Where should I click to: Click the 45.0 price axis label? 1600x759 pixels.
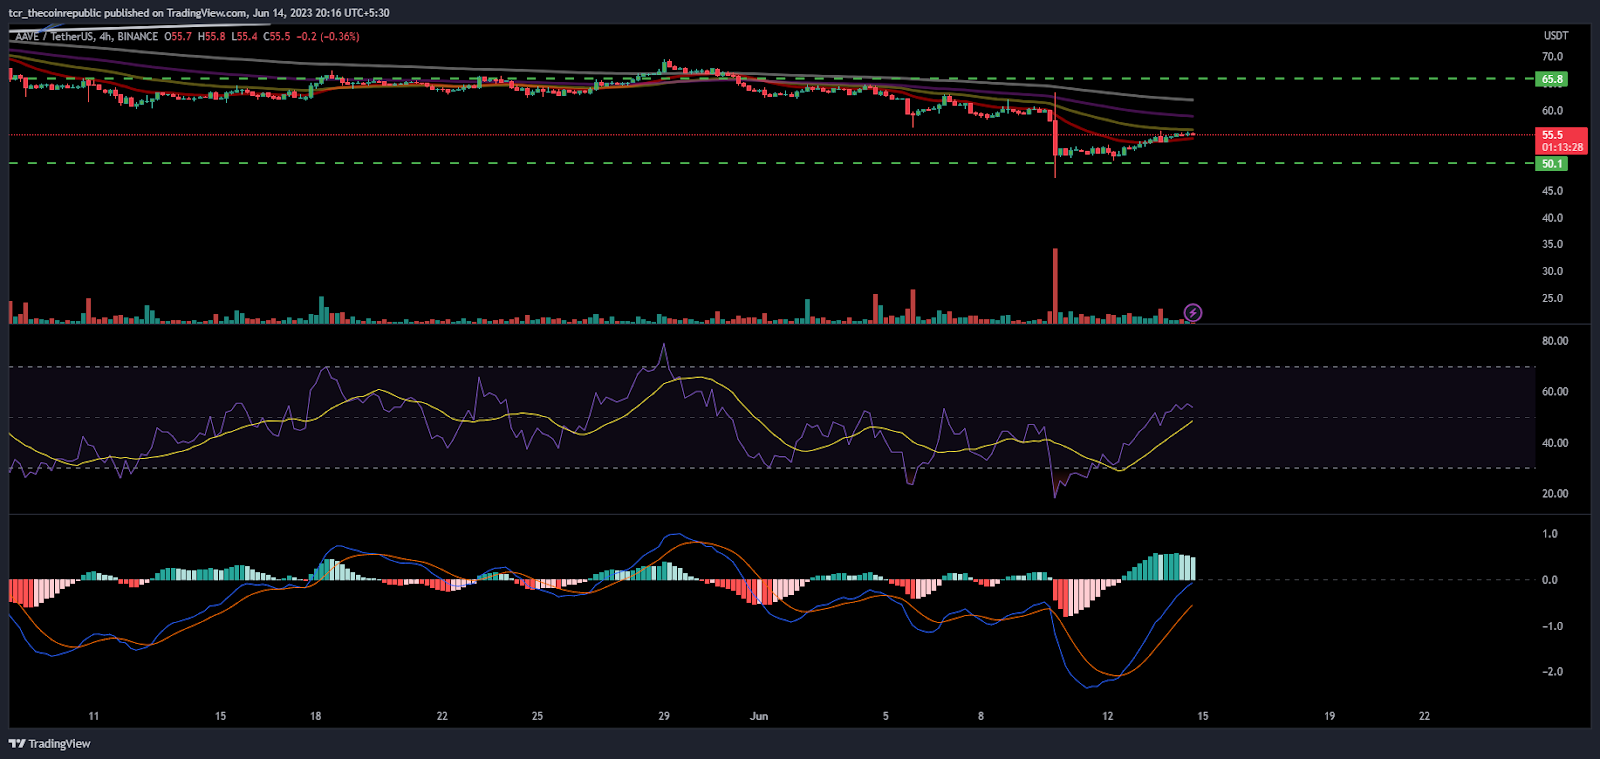coord(1552,191)
